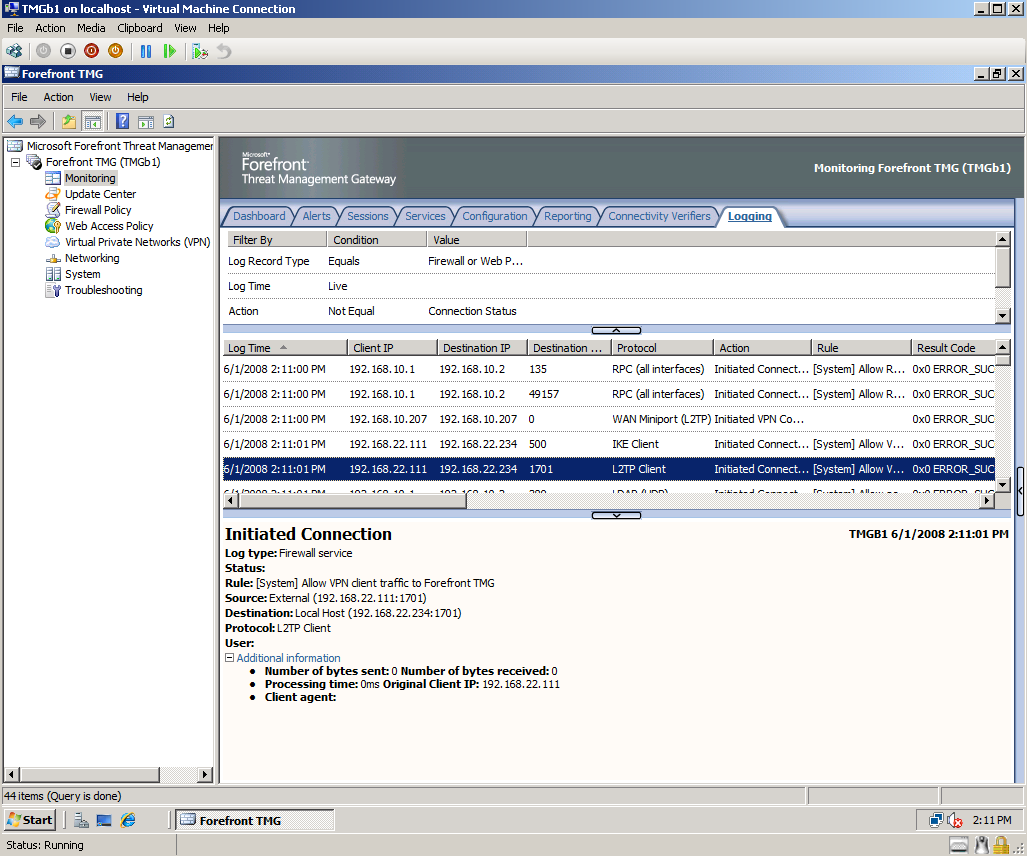Select the WAN Miniport (L2TP) log row

pyautogui.click(x=608, y=419)
